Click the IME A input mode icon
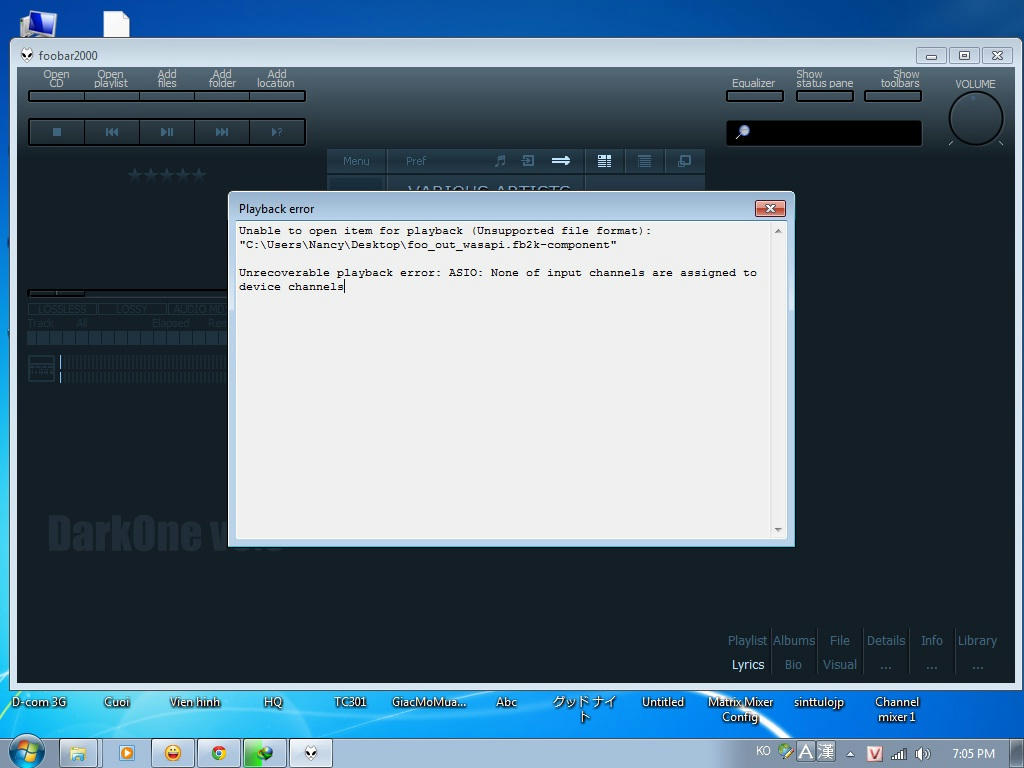1024x768 pixels. (806, 752)
